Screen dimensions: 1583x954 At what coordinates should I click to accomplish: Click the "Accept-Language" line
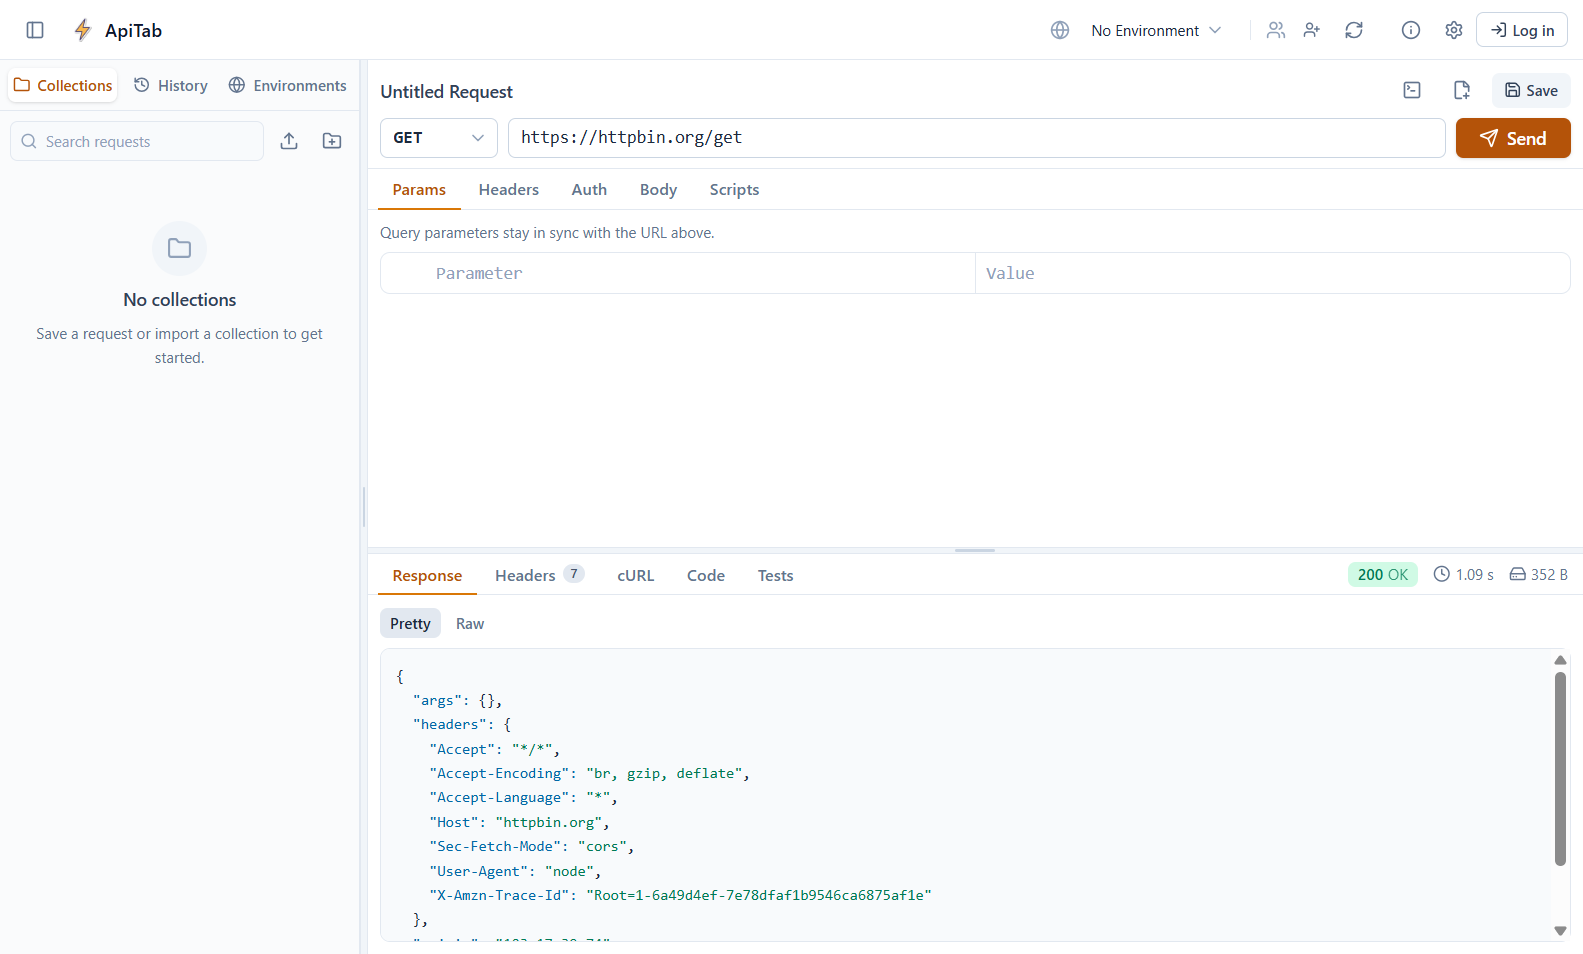tap(523, 797)
